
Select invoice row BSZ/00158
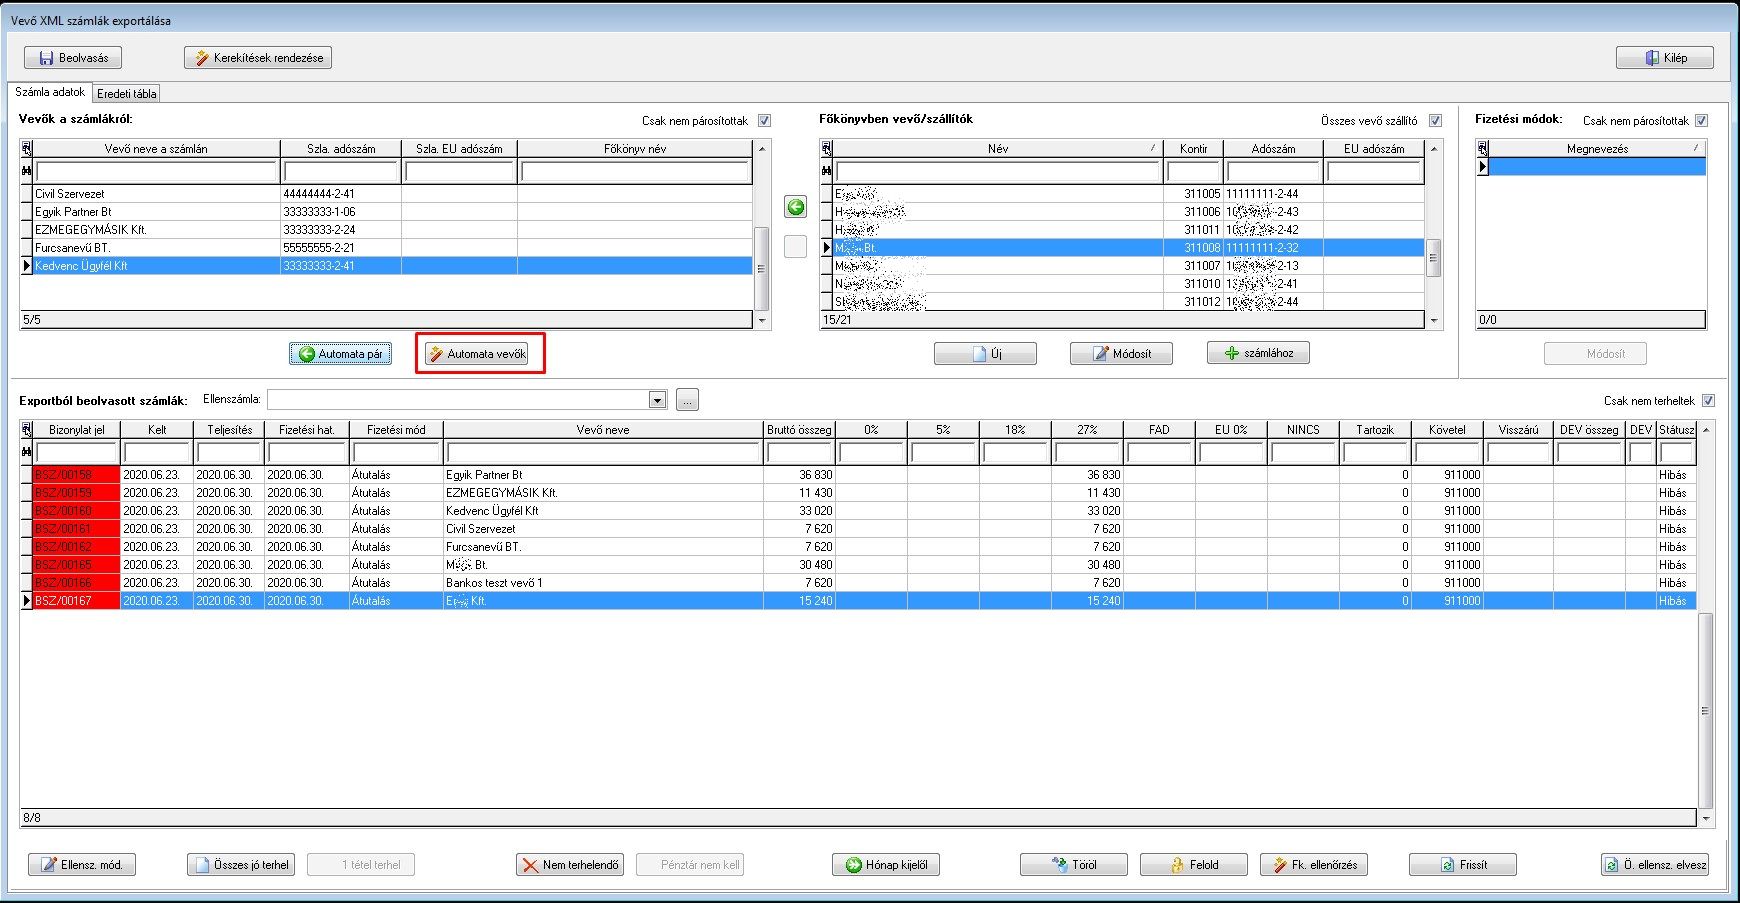(x=858, y=475)
